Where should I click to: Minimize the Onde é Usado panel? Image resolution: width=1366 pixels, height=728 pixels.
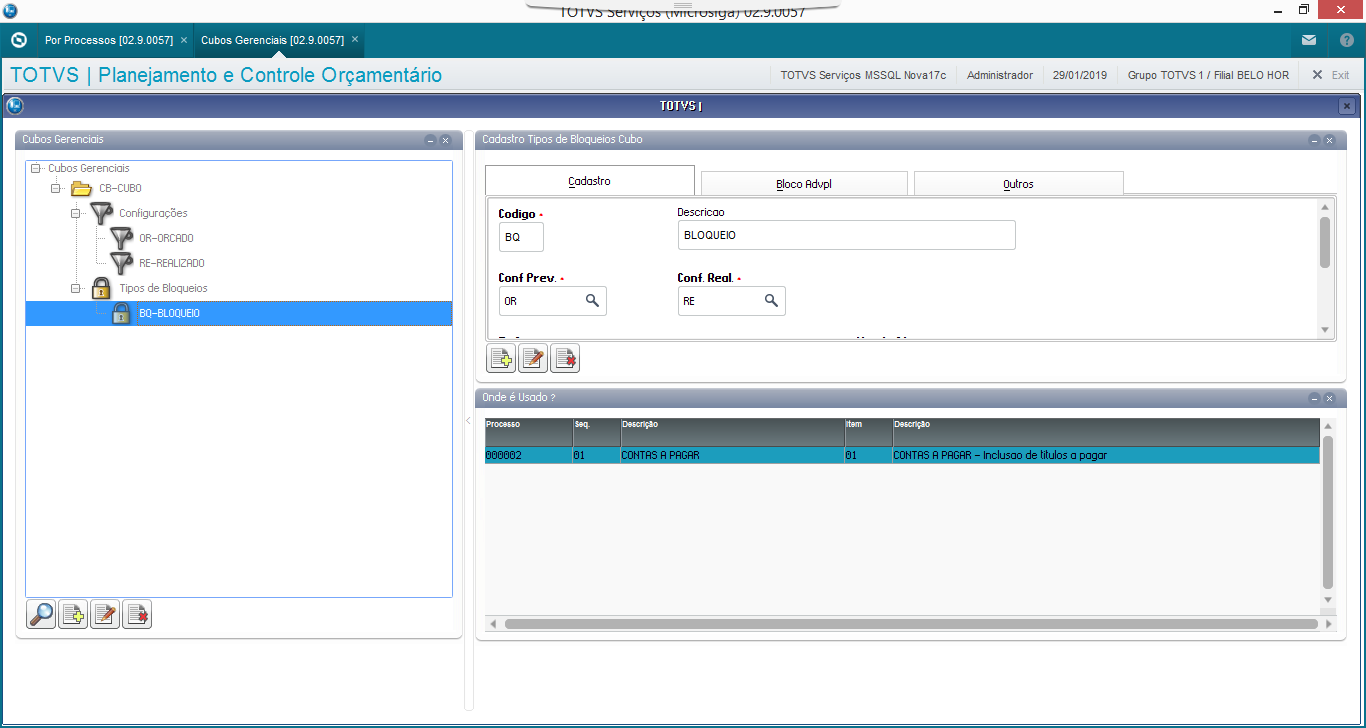1314,398
